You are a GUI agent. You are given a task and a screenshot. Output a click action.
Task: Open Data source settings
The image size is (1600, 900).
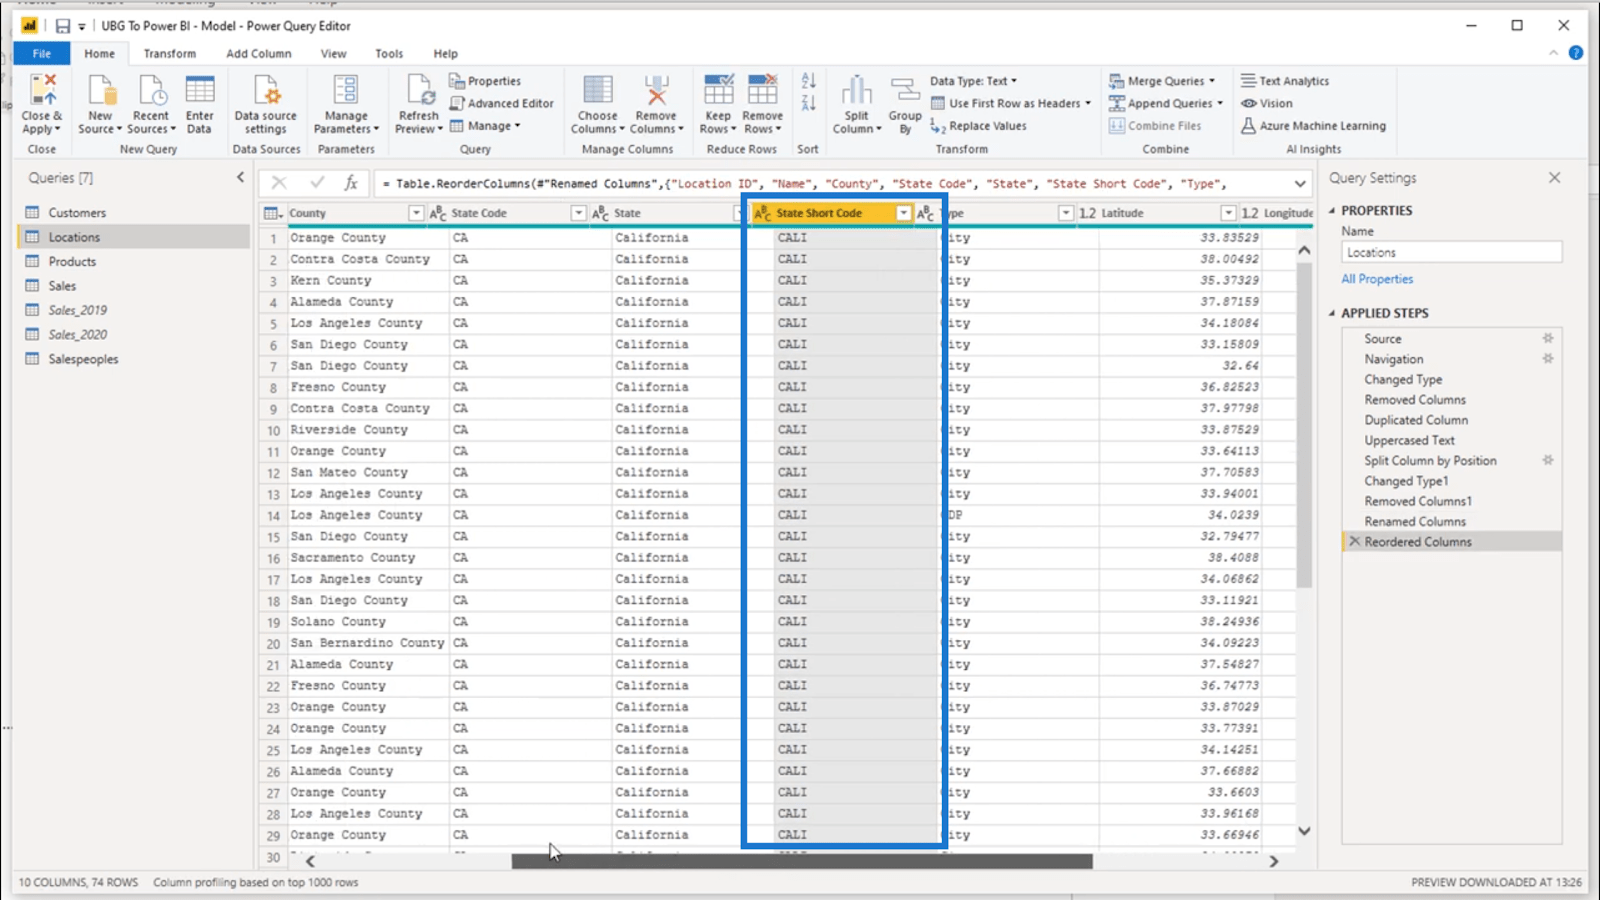click(266, 104)
